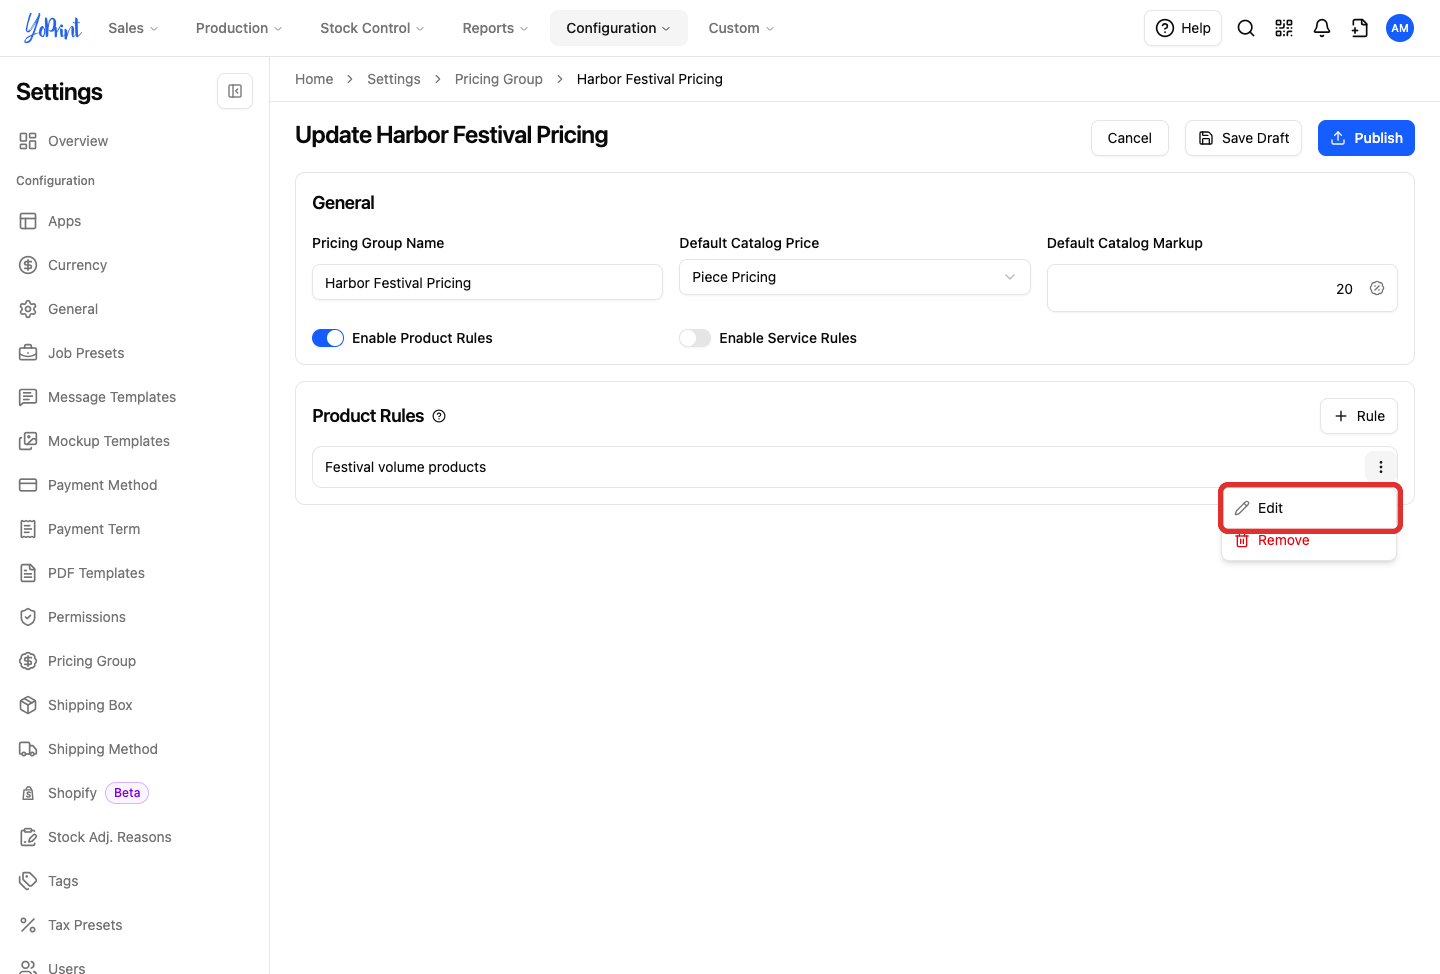
Task: Click the Payment Term icon
Action: coord(28,529)
